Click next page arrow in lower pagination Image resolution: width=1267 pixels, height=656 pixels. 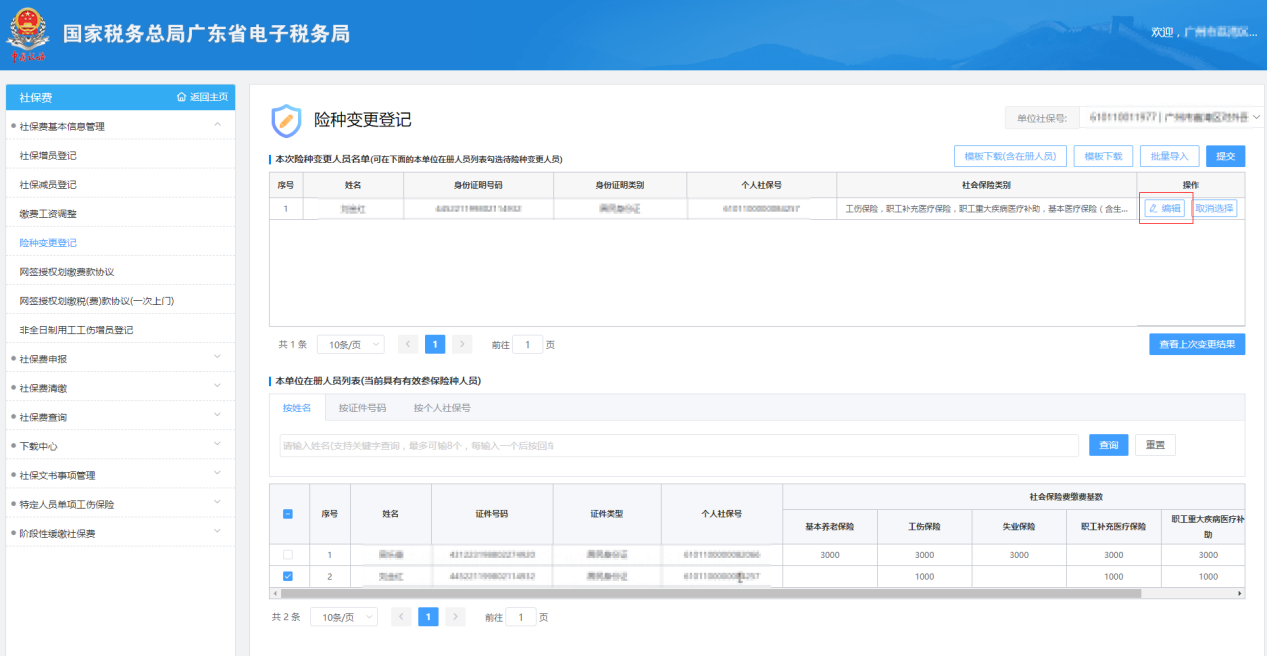[455, 617]
